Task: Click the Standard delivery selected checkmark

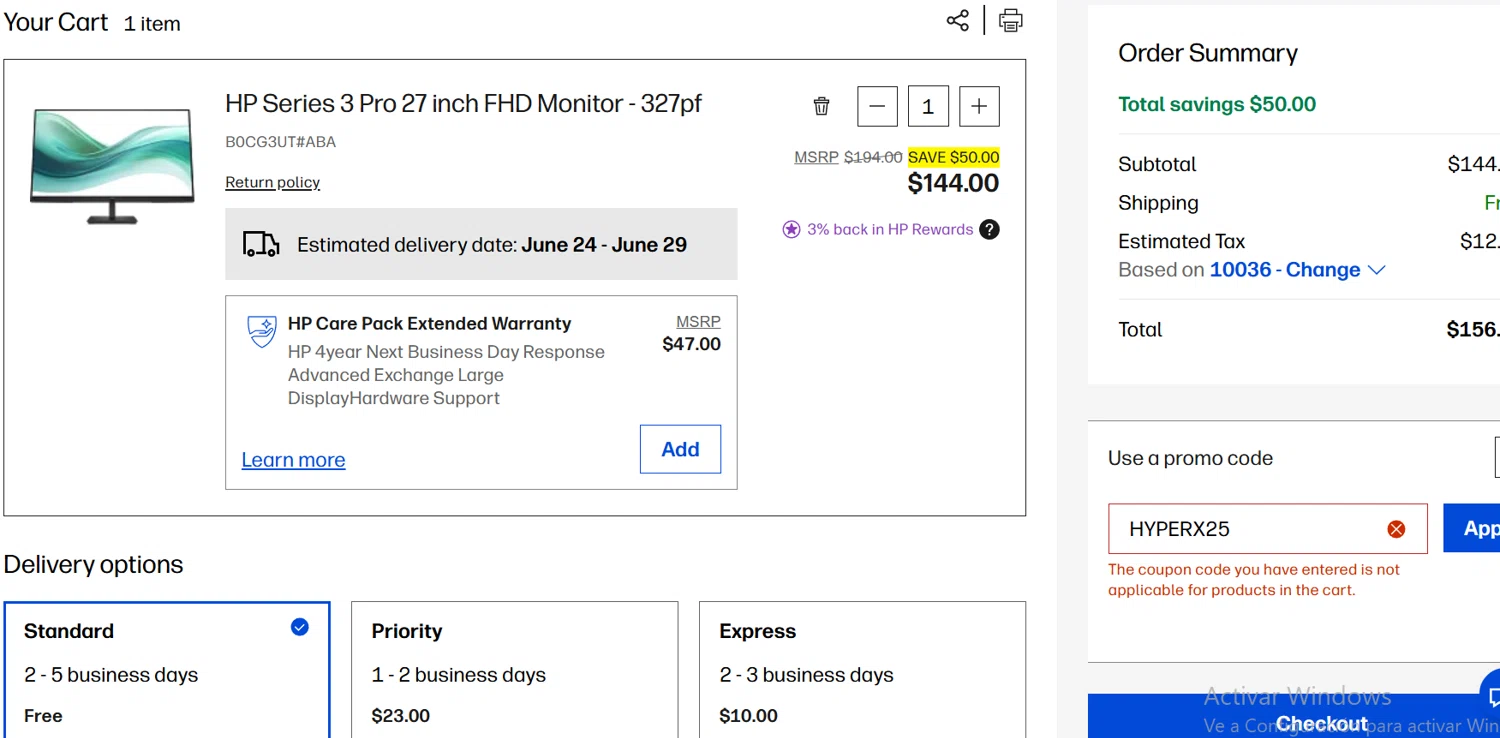Action: (x=299, y=627)
